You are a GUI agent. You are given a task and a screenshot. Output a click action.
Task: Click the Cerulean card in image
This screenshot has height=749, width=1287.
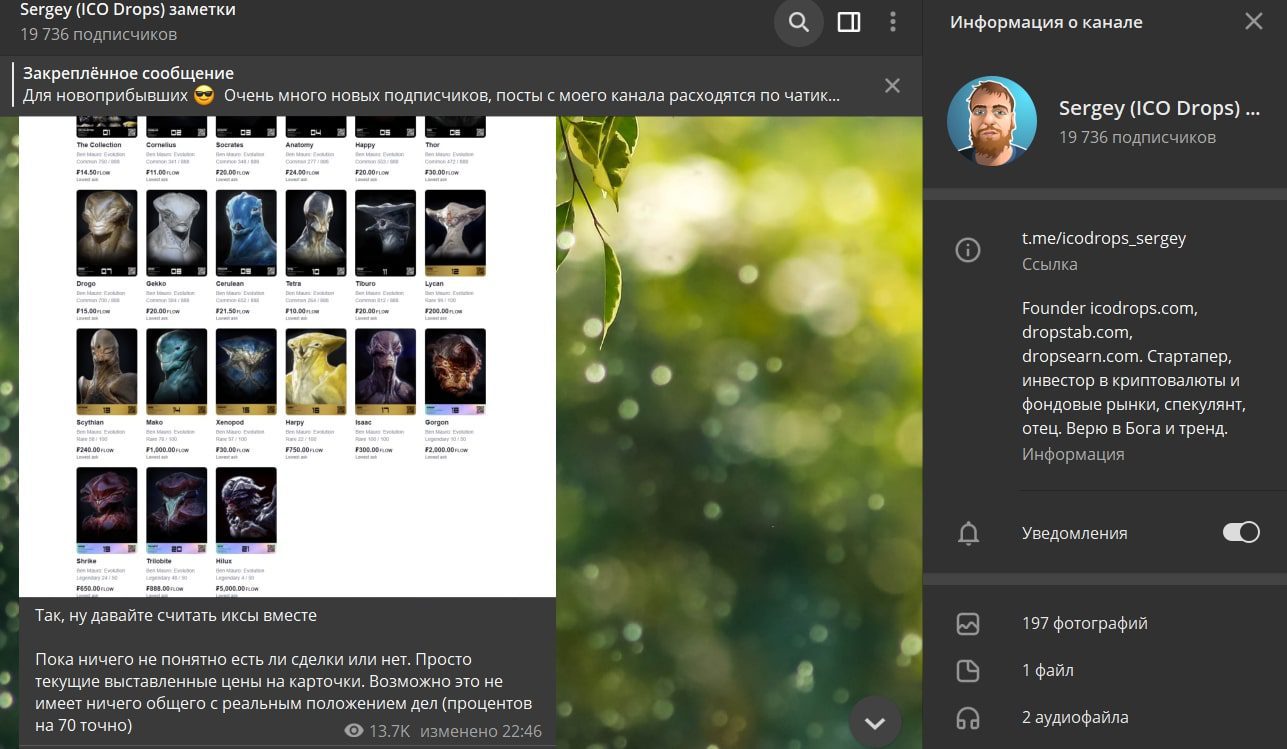pos(246,233)
